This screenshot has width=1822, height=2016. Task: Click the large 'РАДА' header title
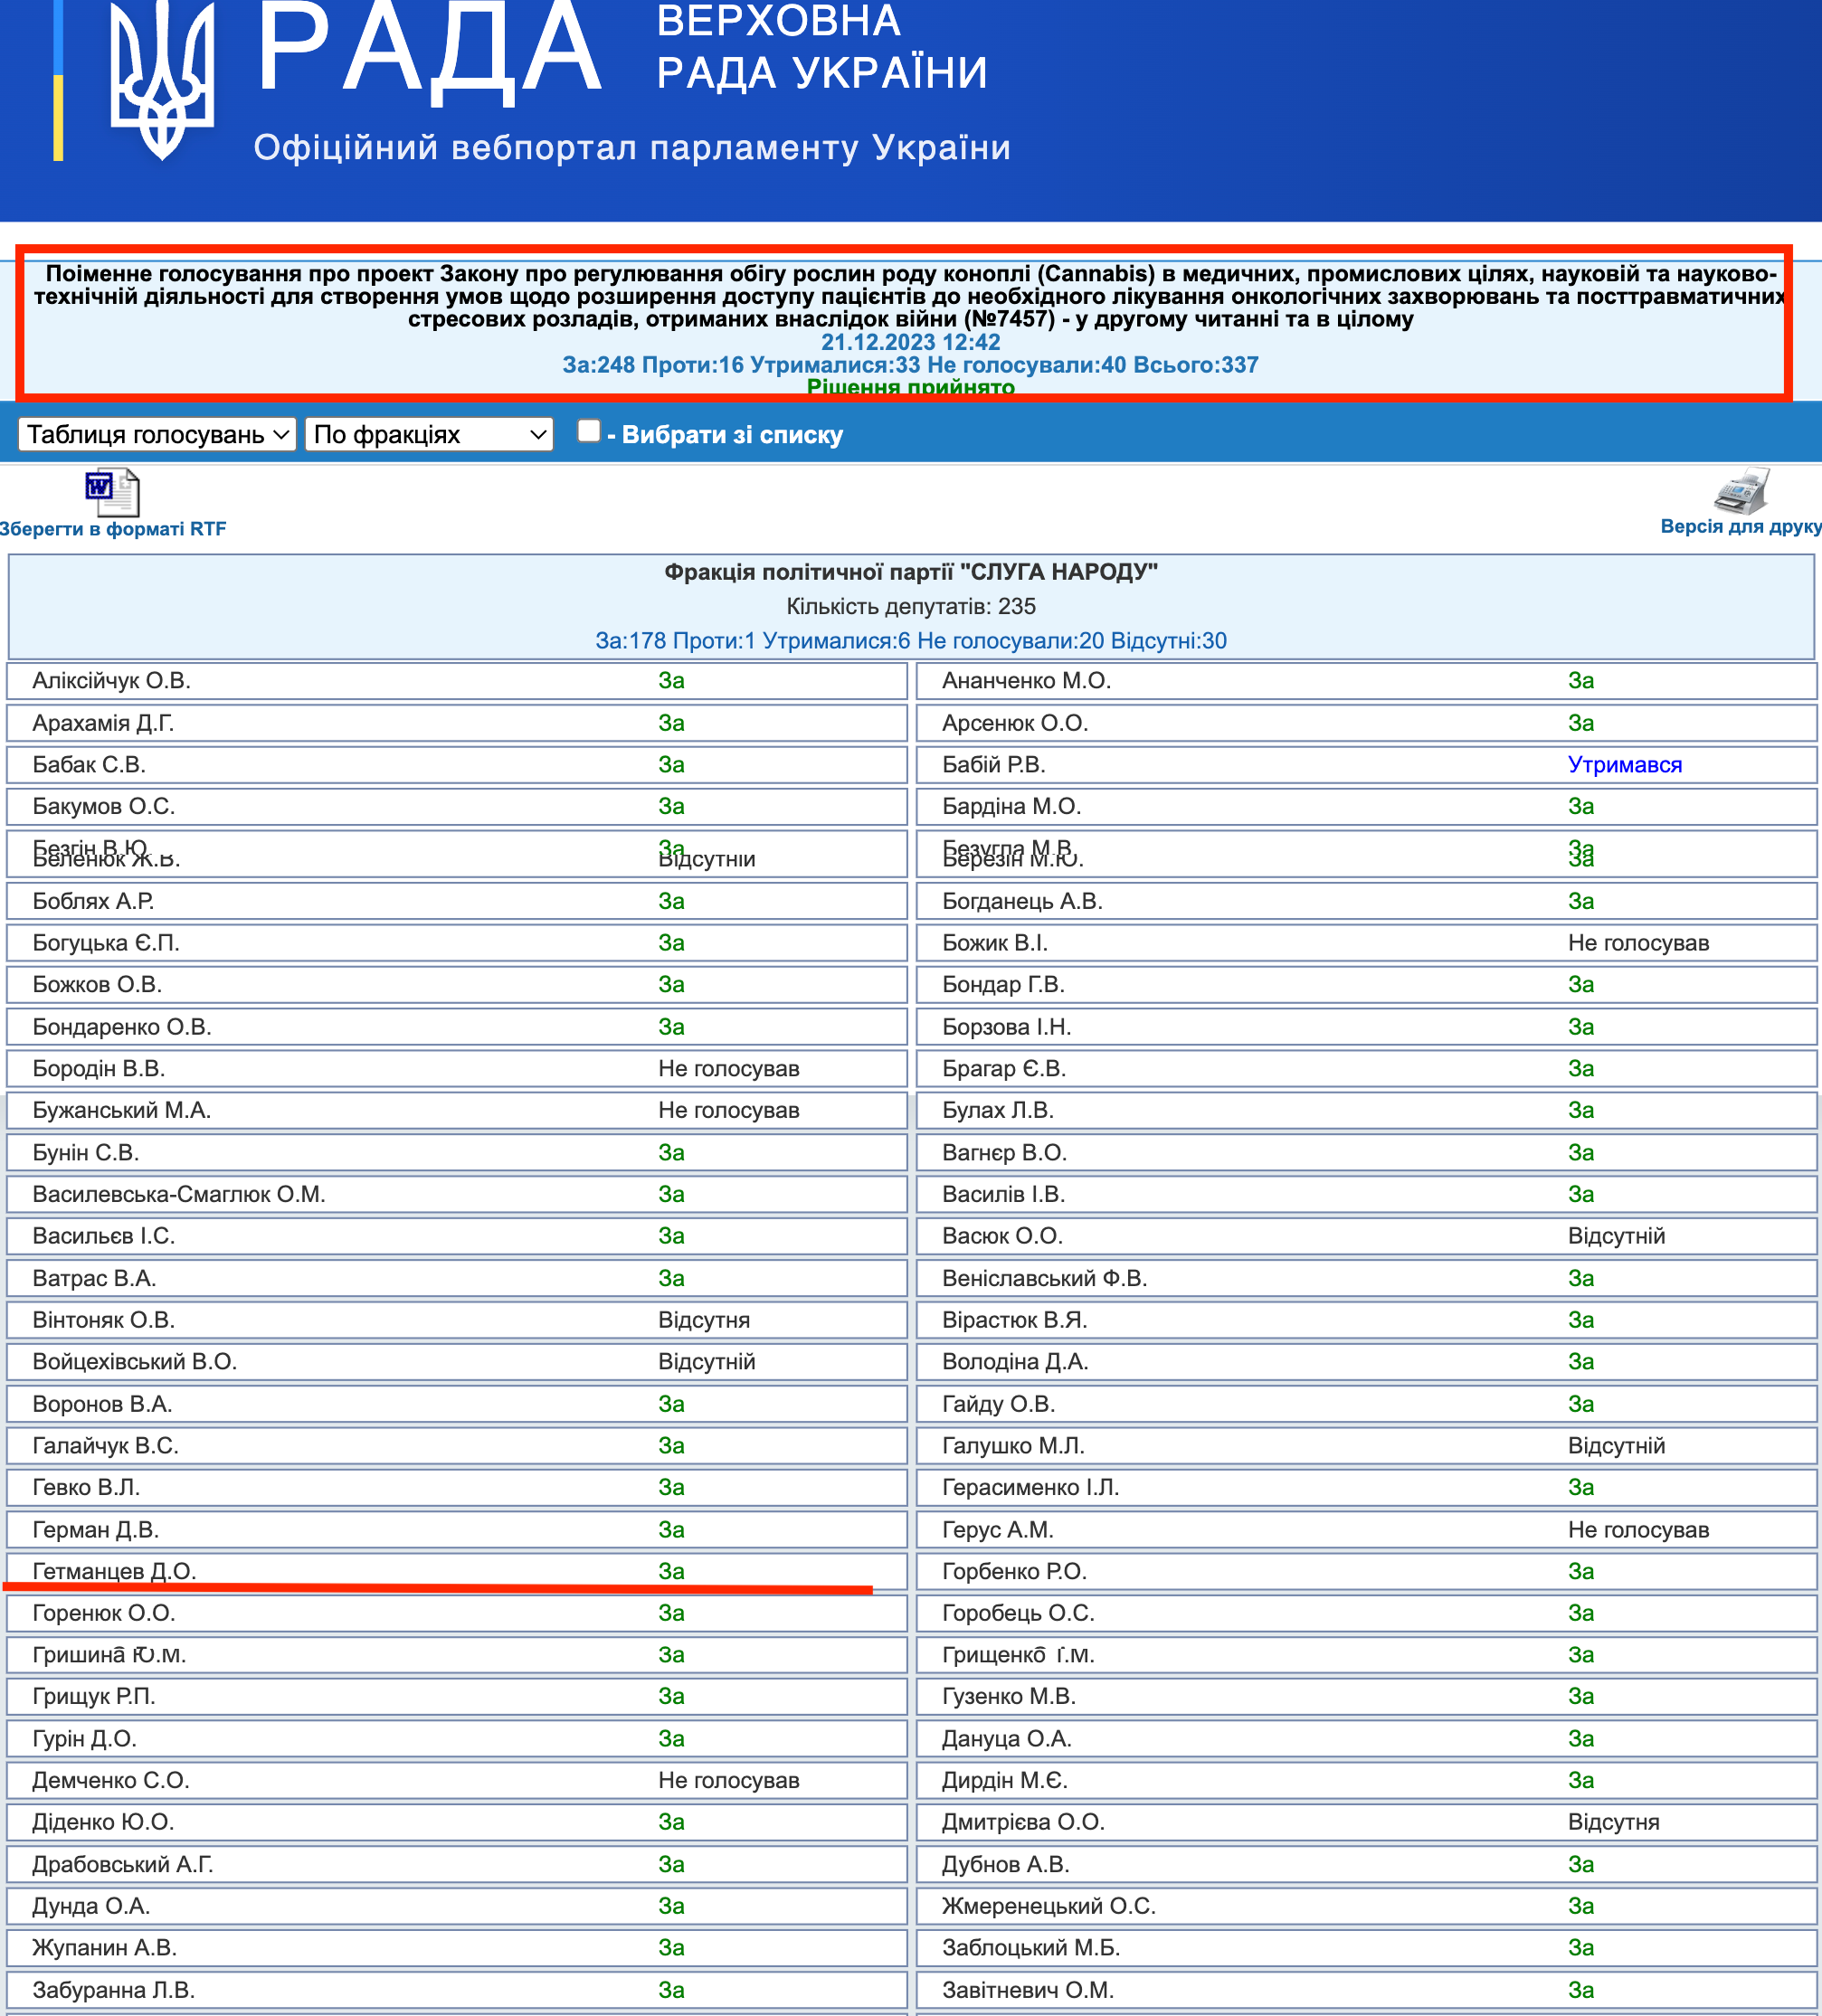pos(429,50)
